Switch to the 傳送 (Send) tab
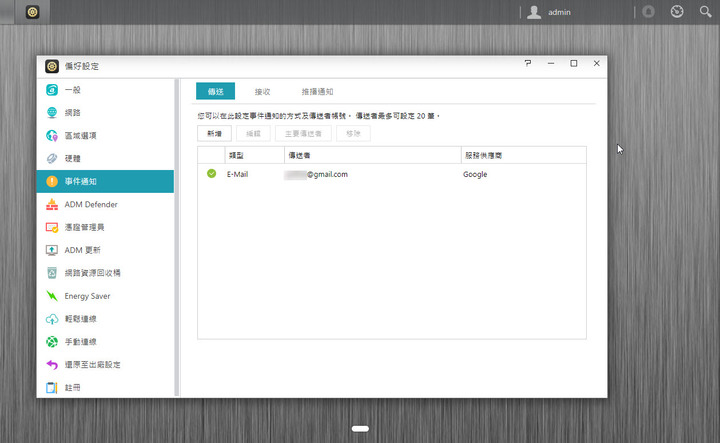 215,91
